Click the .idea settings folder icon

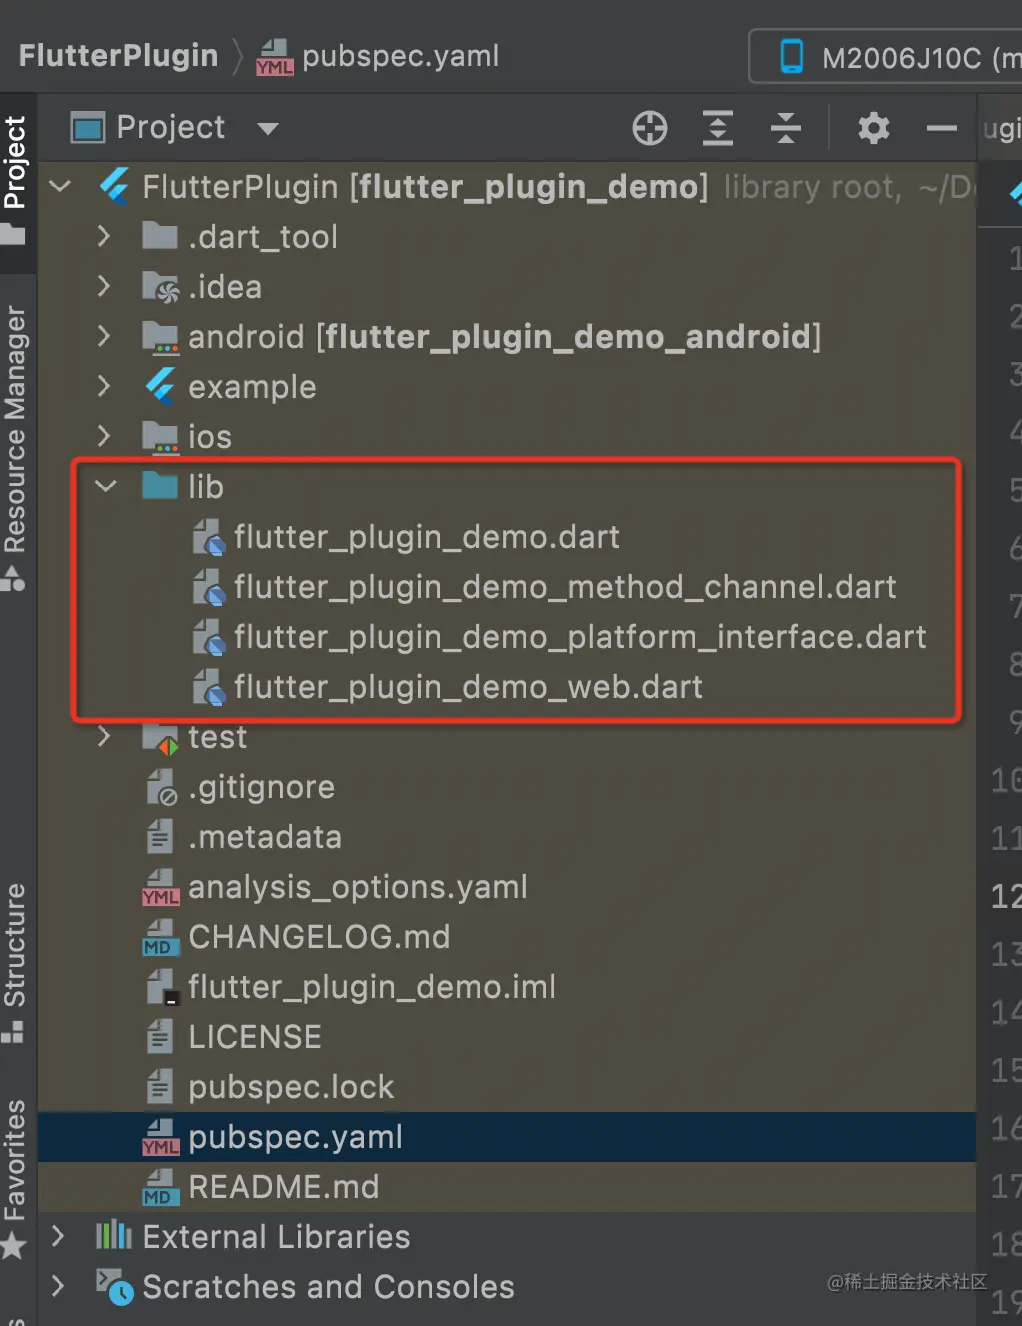[160, 287]
